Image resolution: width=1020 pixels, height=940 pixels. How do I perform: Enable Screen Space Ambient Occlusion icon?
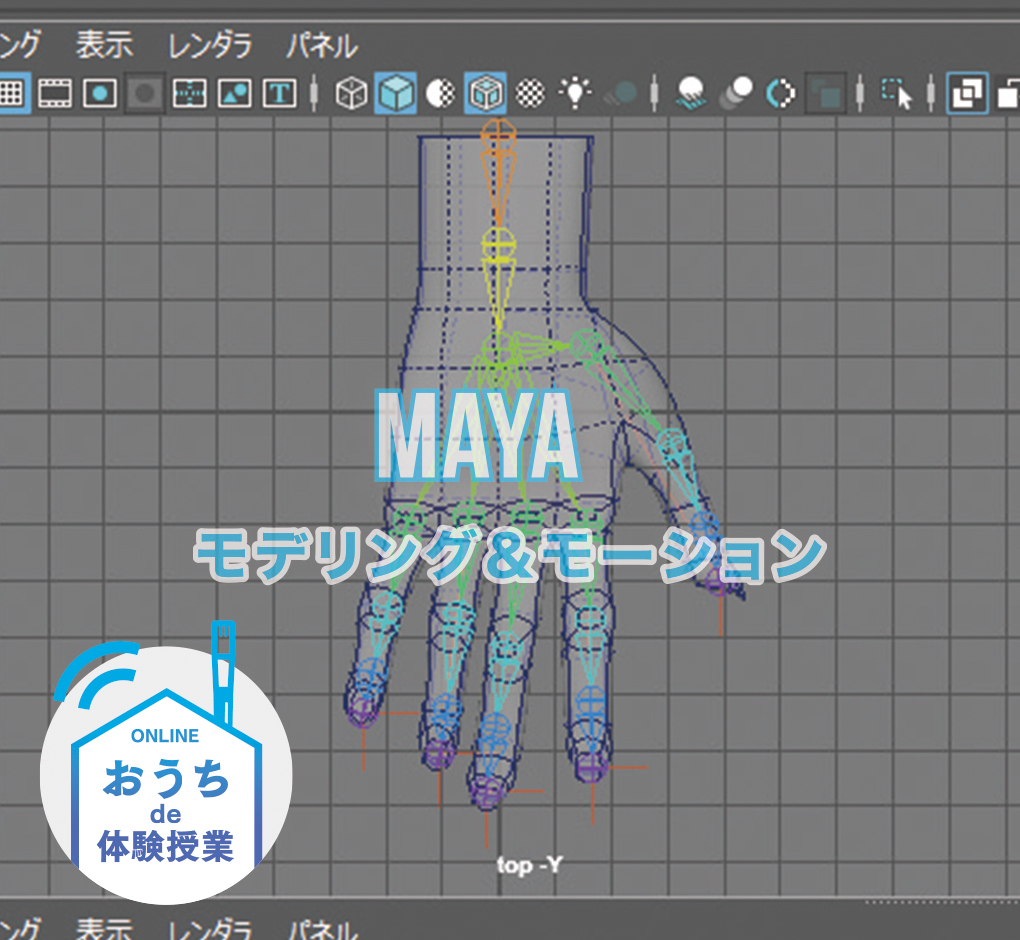[691, 93]
